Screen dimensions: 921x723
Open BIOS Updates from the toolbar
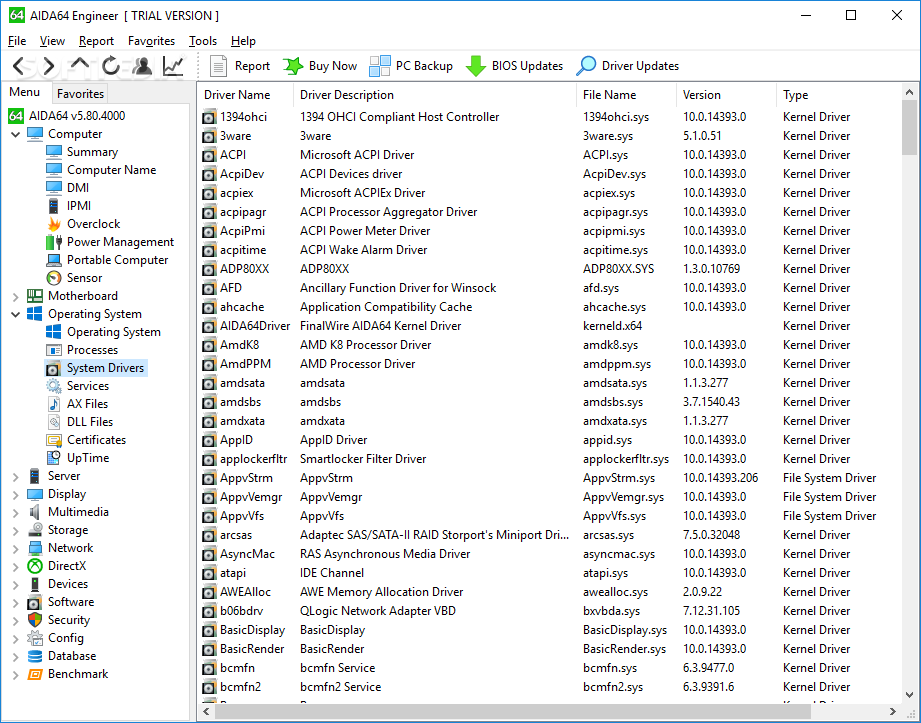coord(514,66)
